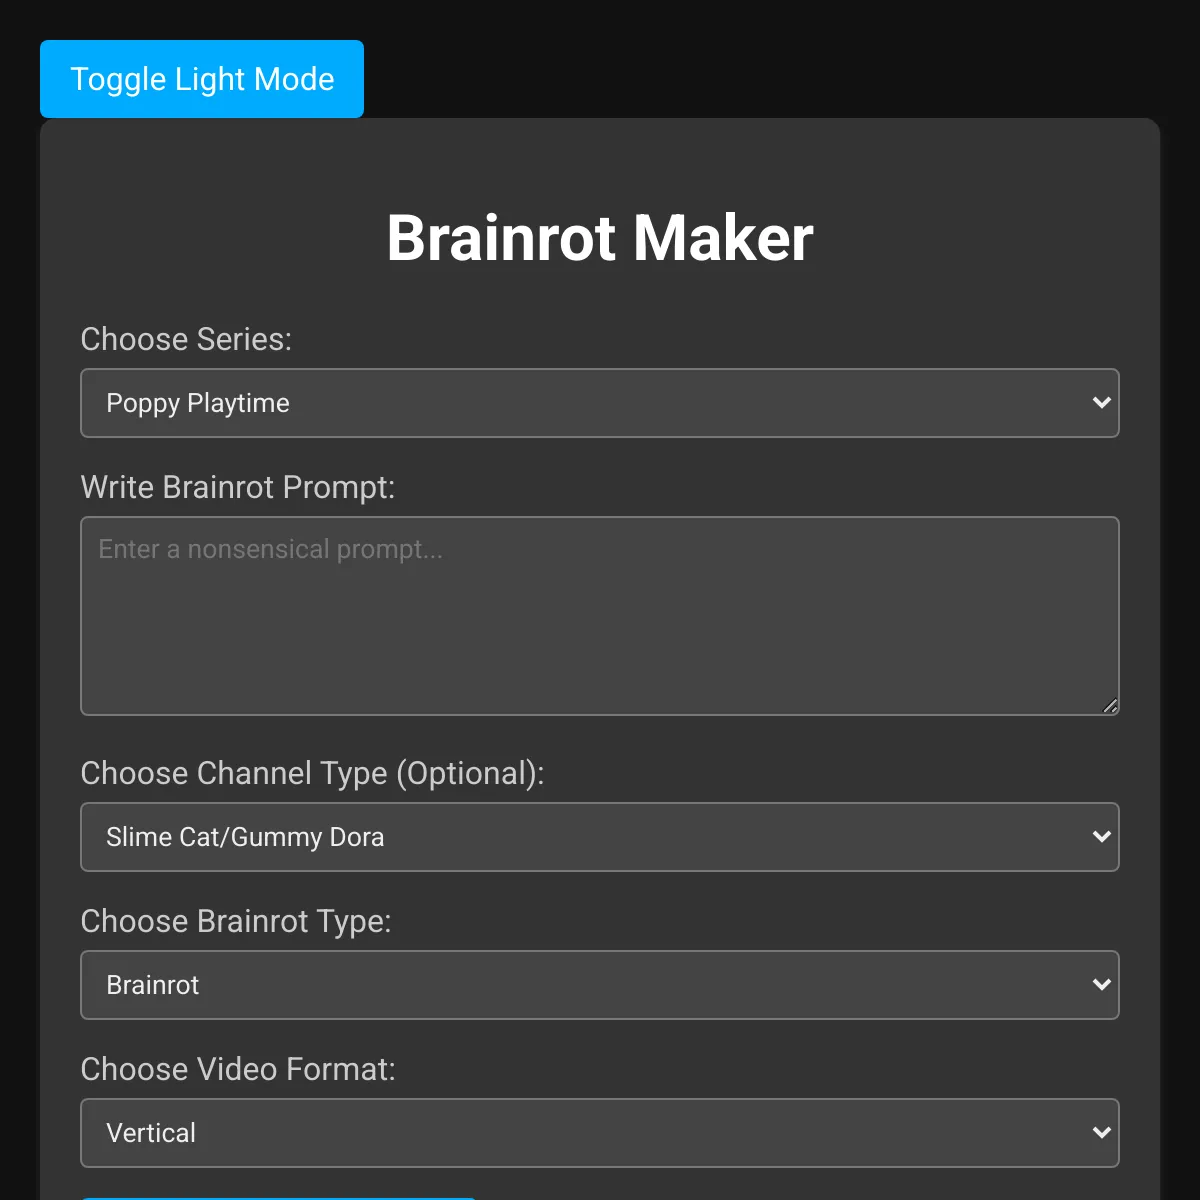Click the Enter a nonsensical prompt placeholder text
Viewport: 1200px width, 1200px height.
coord(270,550)
